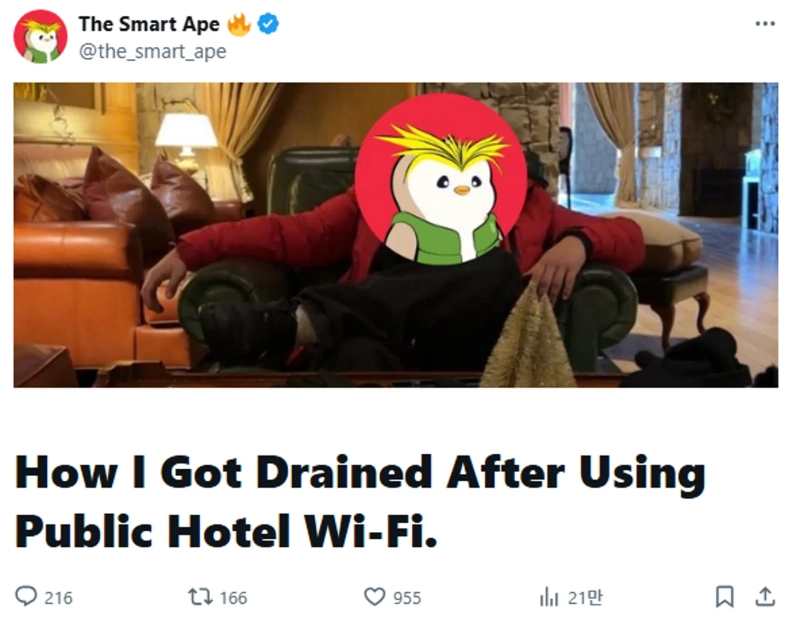This screenshot has width=800, height=627.
Task: Open the @the_smart_ape handle link
Action: tap(152, 52)
